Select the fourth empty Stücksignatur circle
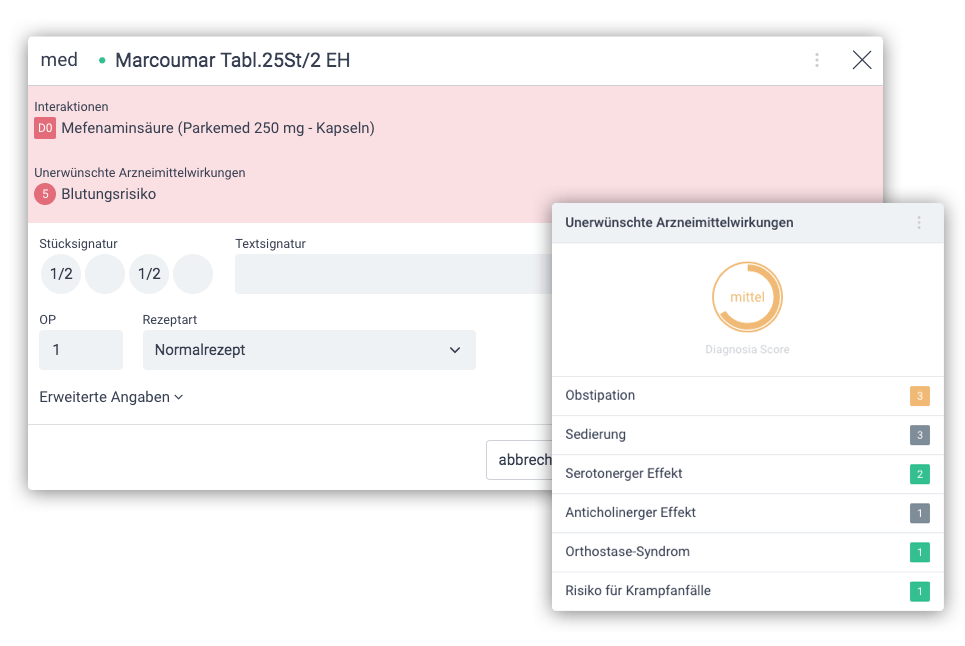965x646 pixels. pyautogui.click(x=193, y=274)
